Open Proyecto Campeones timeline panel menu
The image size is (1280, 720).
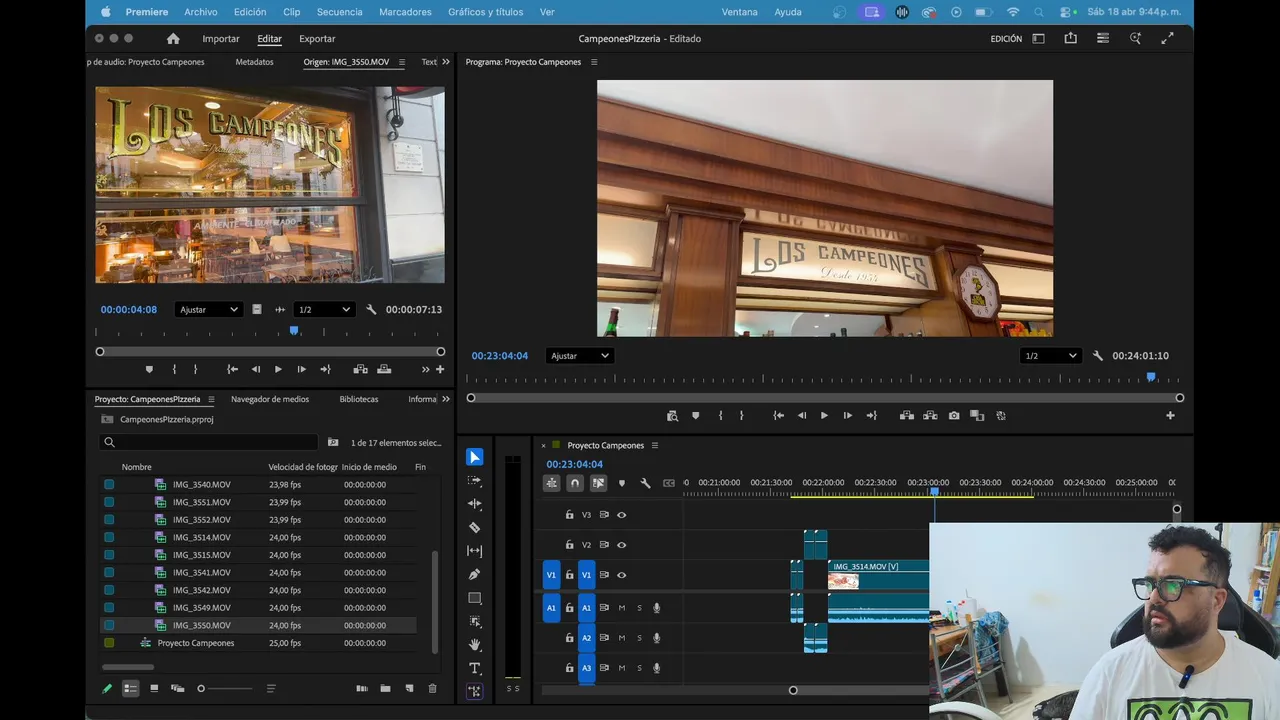point(655,446)
